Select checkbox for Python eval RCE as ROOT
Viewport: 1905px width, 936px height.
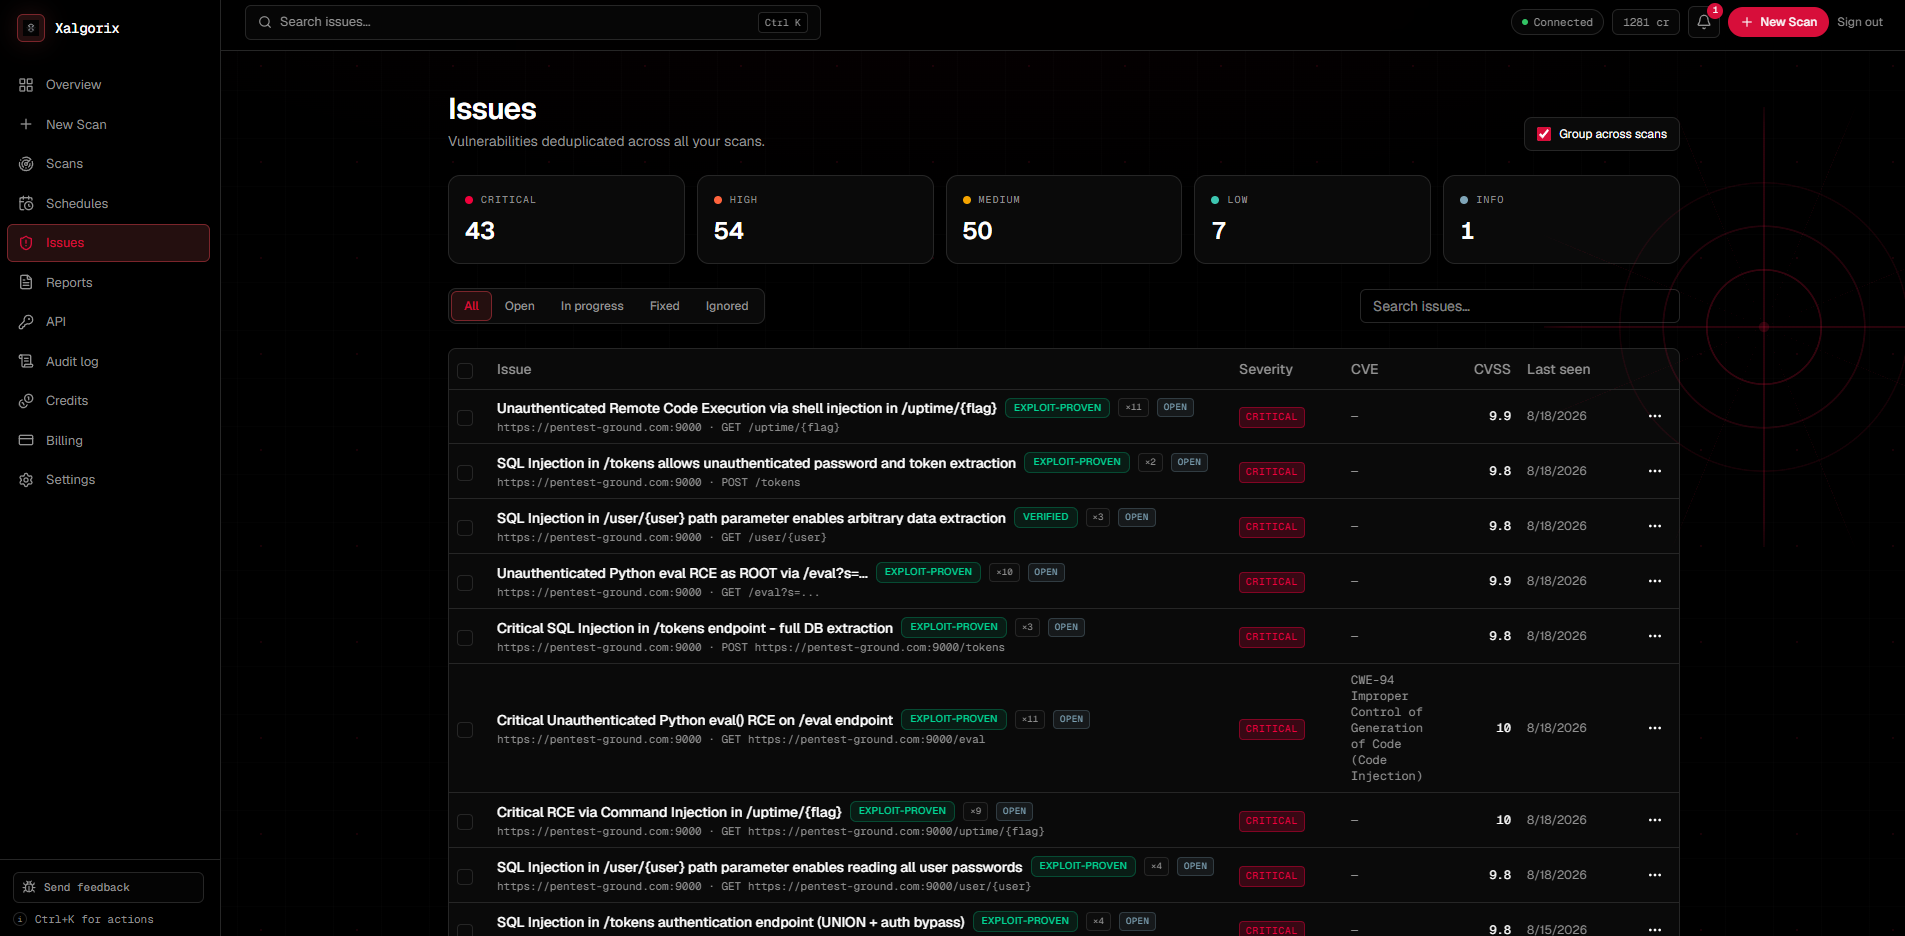[465, 583]
